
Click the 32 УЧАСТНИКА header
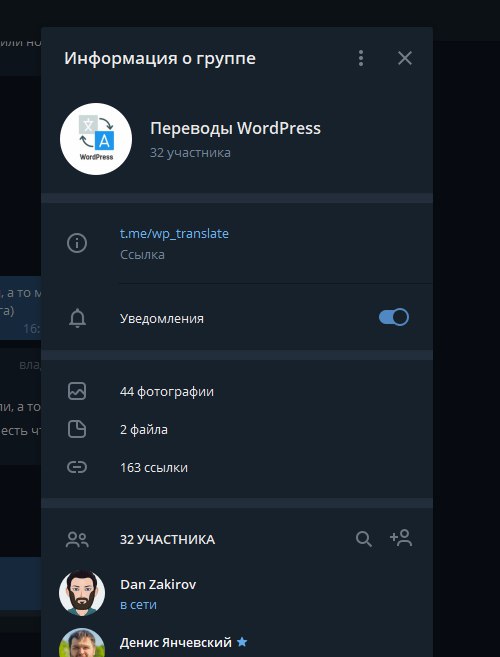click(x=167, y=539)
